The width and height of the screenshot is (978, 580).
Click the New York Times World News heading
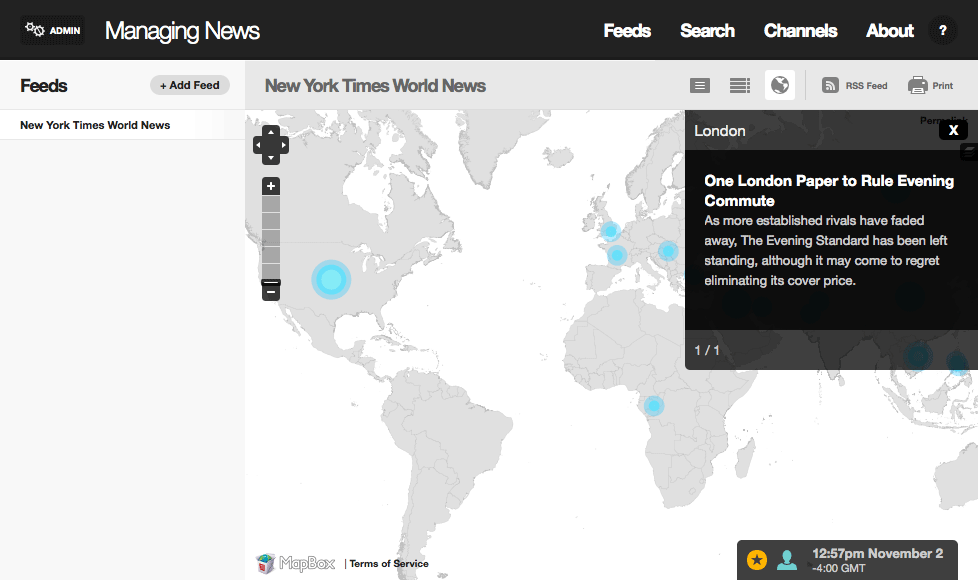pyautogui.click(x=375, y=85)
